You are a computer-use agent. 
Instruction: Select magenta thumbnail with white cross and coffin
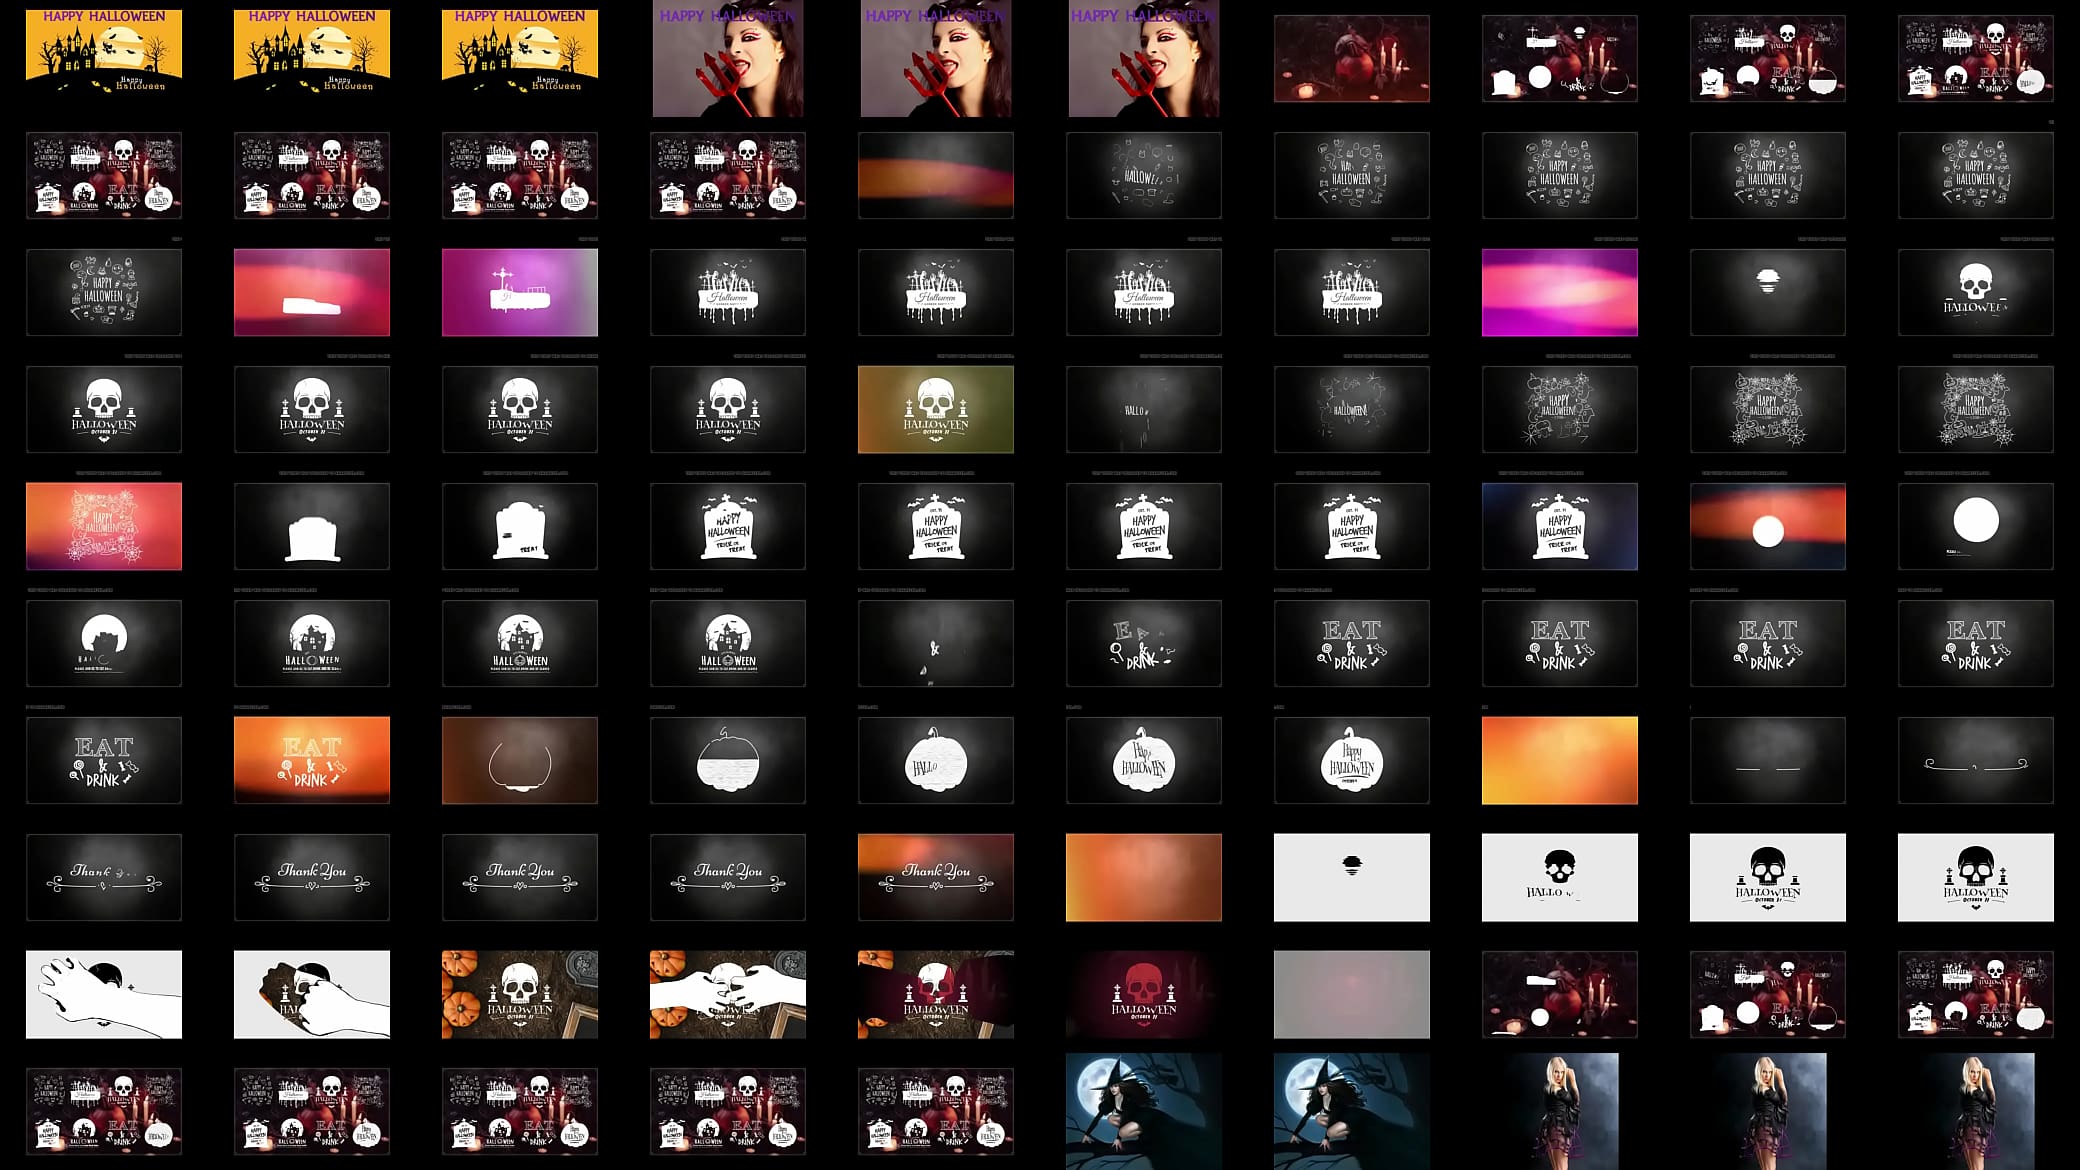[520, 292]
